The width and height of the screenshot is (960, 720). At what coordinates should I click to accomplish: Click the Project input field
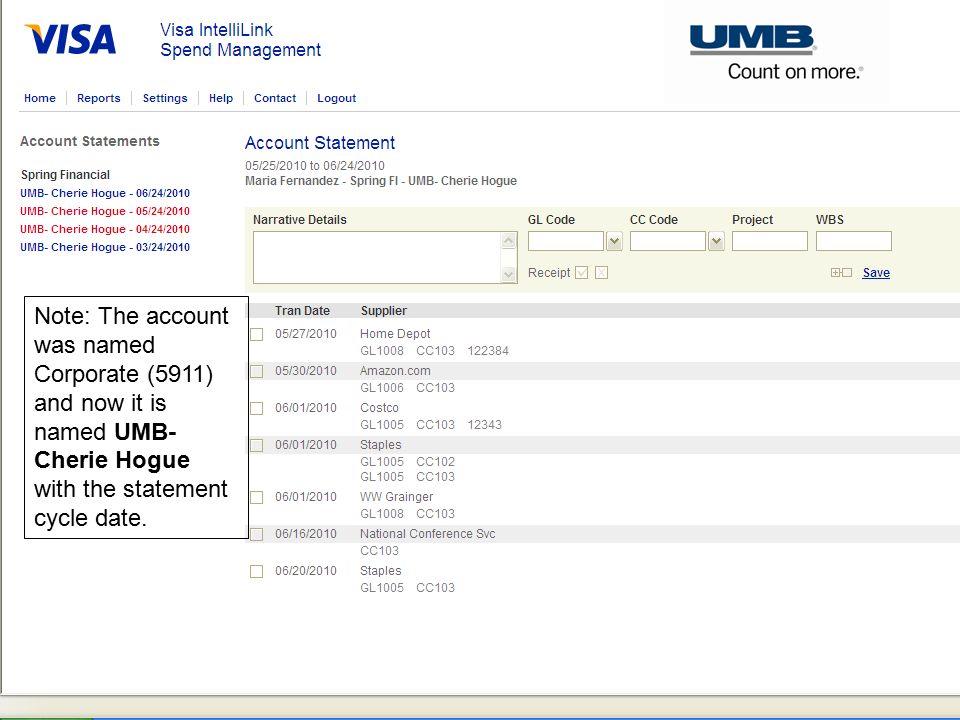(770, 241)
